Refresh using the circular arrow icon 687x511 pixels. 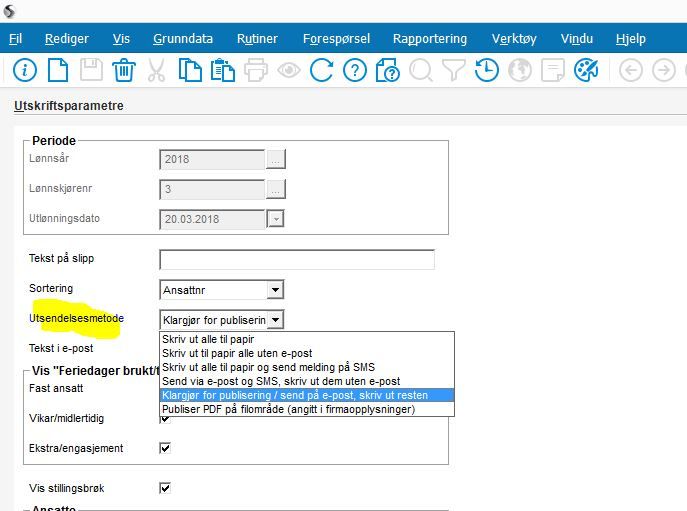pyautogui.click(x=322, y=70)
